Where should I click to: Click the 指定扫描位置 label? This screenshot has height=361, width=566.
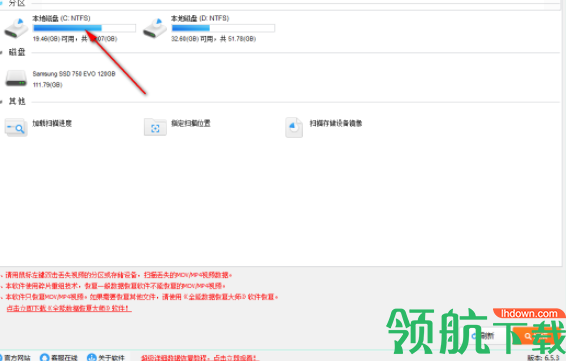191,123
